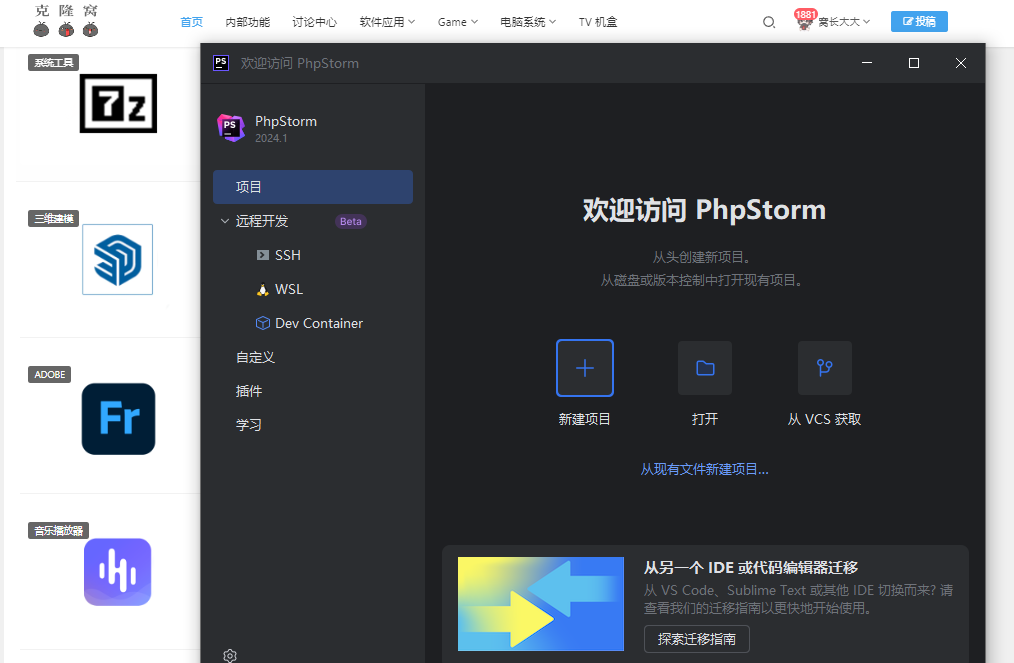This screenshot has width=1014, height=663.
Task: Click the 音乐播放器 category tag
Action: click(x=58, y=530)
